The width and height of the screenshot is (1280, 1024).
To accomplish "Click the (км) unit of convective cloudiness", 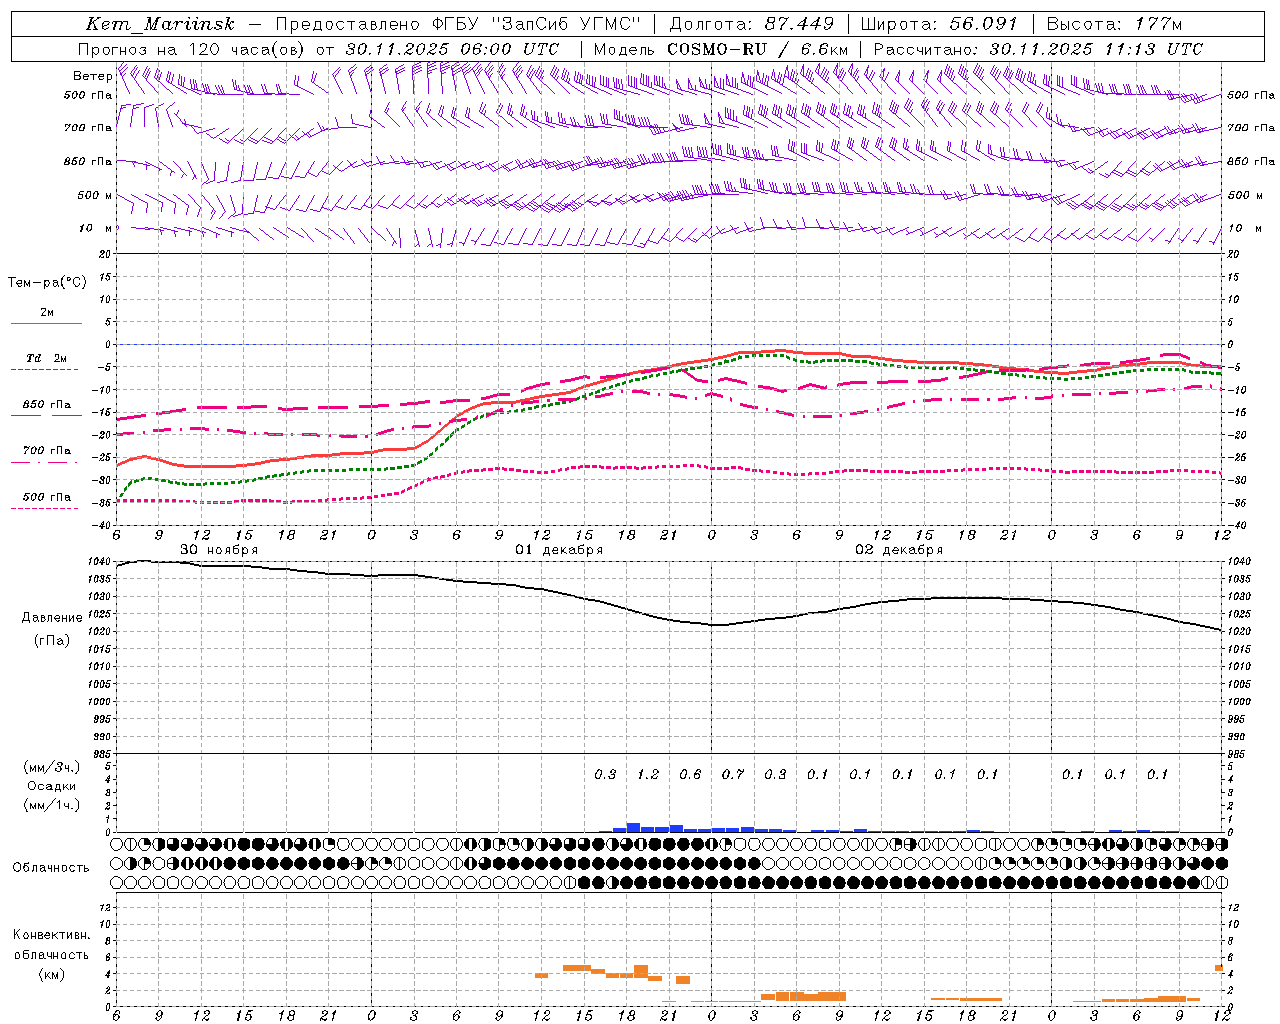I will (x=51, y=974).
